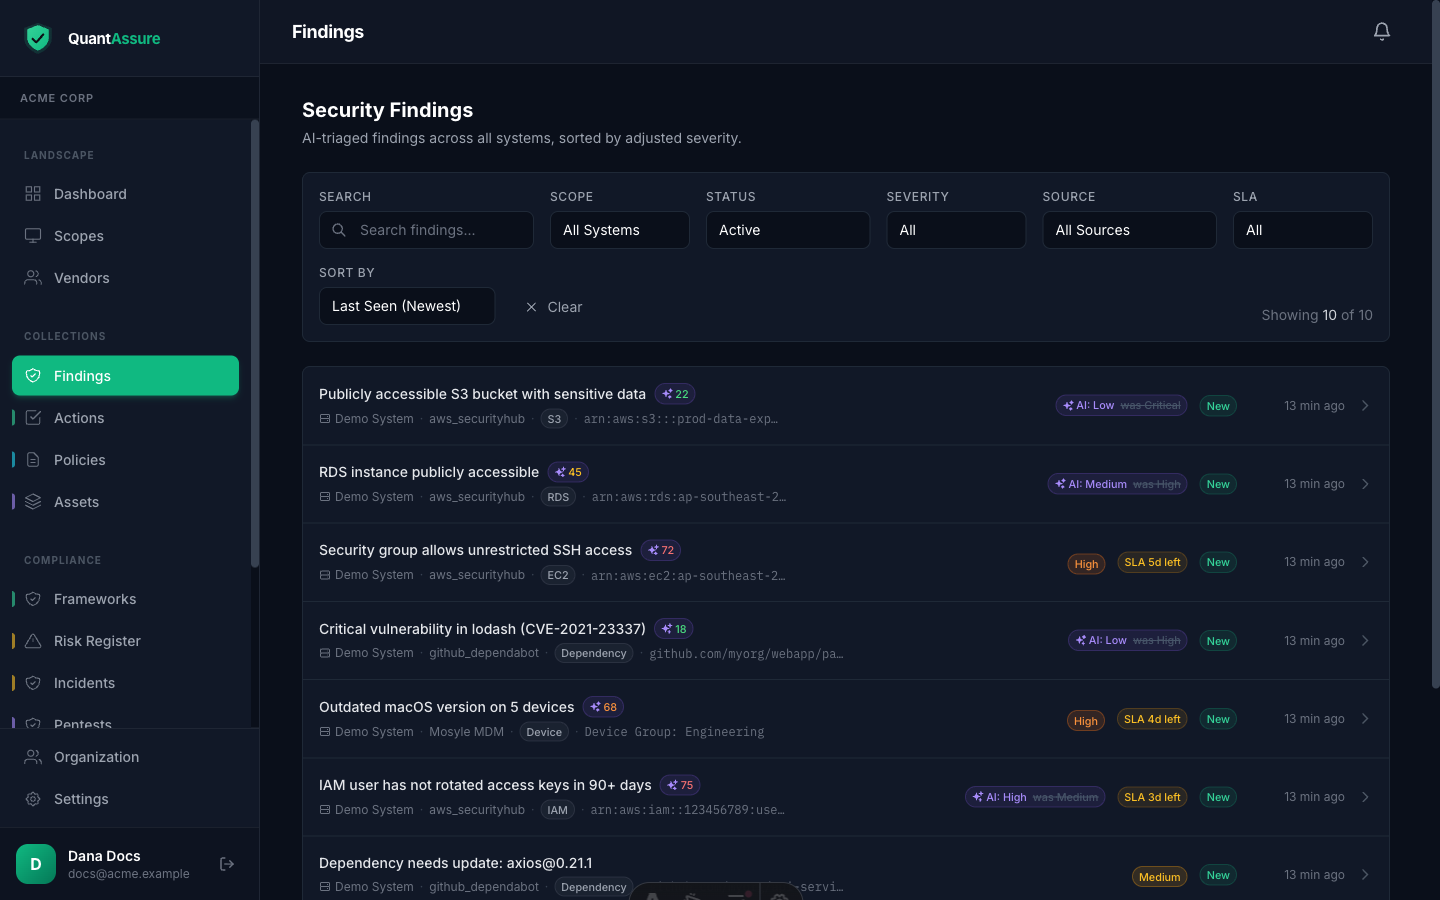The width and height of the screenshot is (1440, 900).
Task: Click the AI score 22 badge
Action: pyautogui.click(x=675, y=394)
